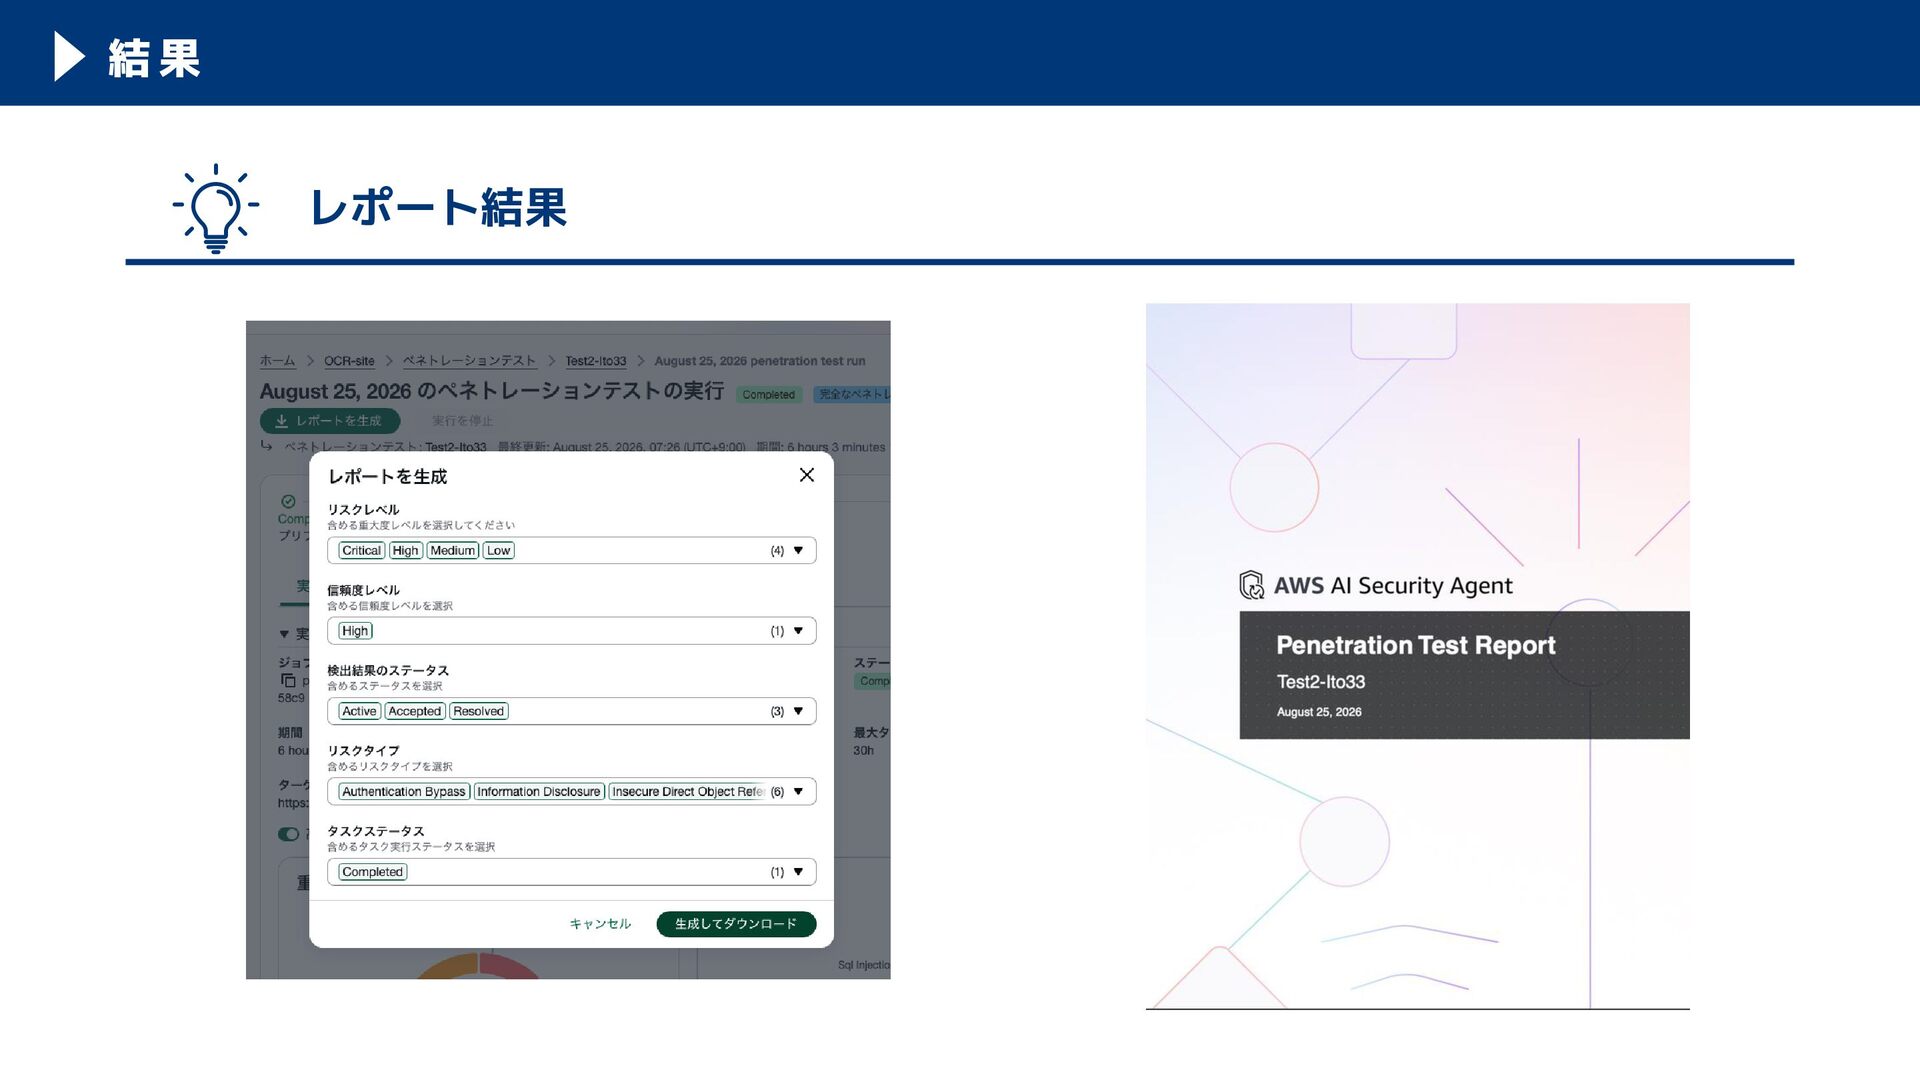Click the copy icon beside job ID

288,681
